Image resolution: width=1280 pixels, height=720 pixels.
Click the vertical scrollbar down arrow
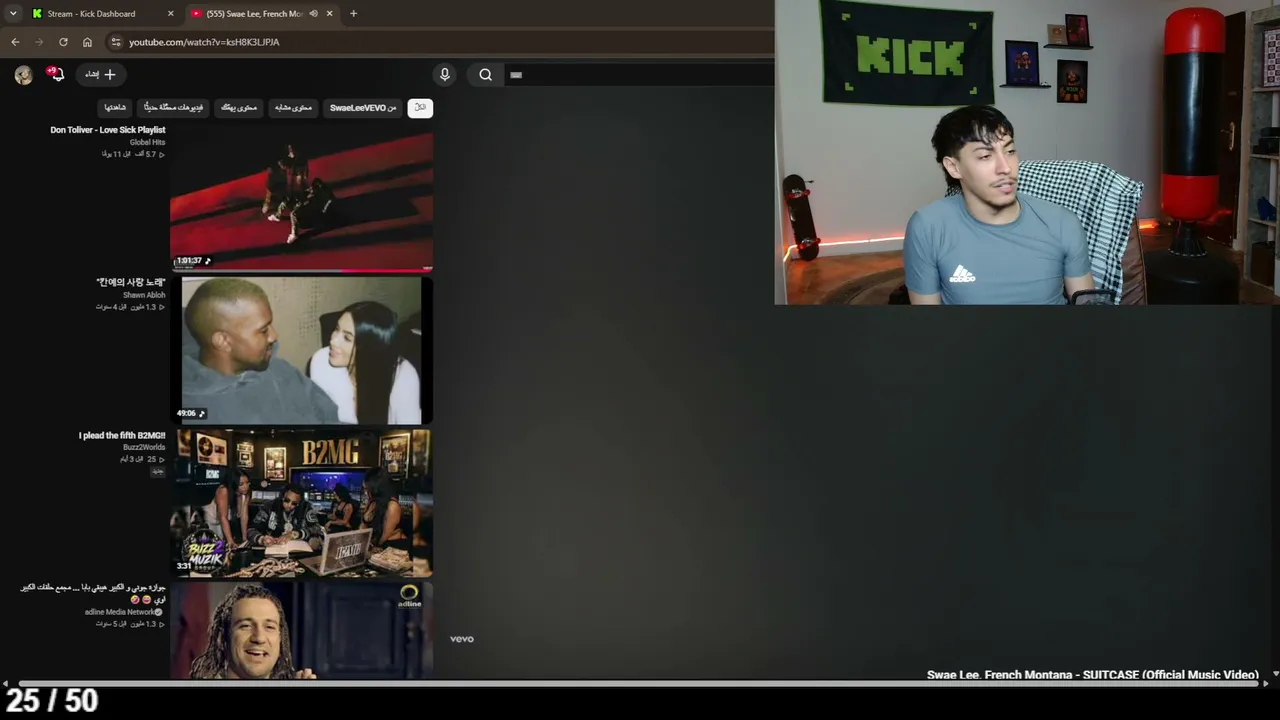pyautogui.click(x=1275, y=674)
